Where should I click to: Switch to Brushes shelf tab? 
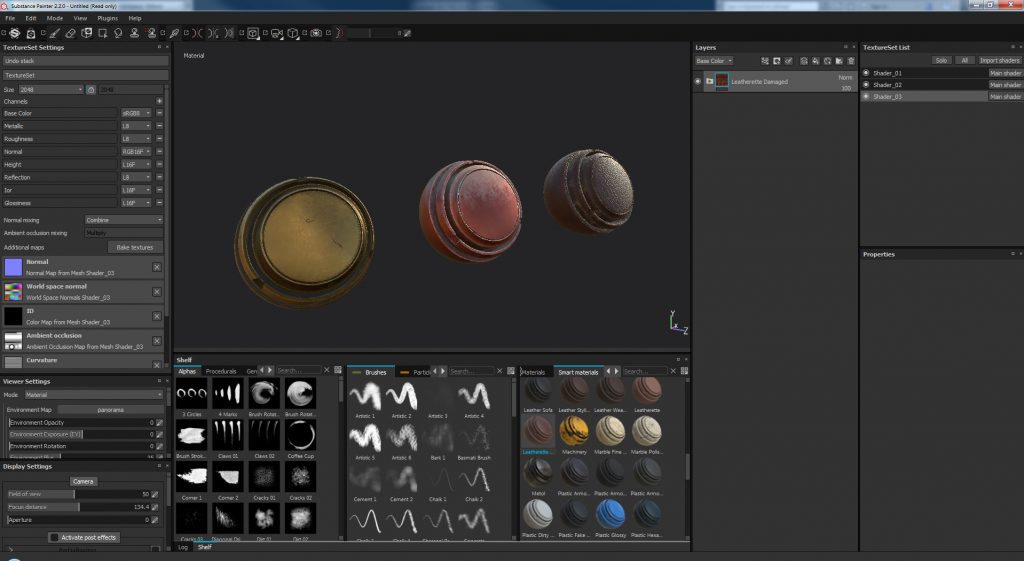(371, 372)
